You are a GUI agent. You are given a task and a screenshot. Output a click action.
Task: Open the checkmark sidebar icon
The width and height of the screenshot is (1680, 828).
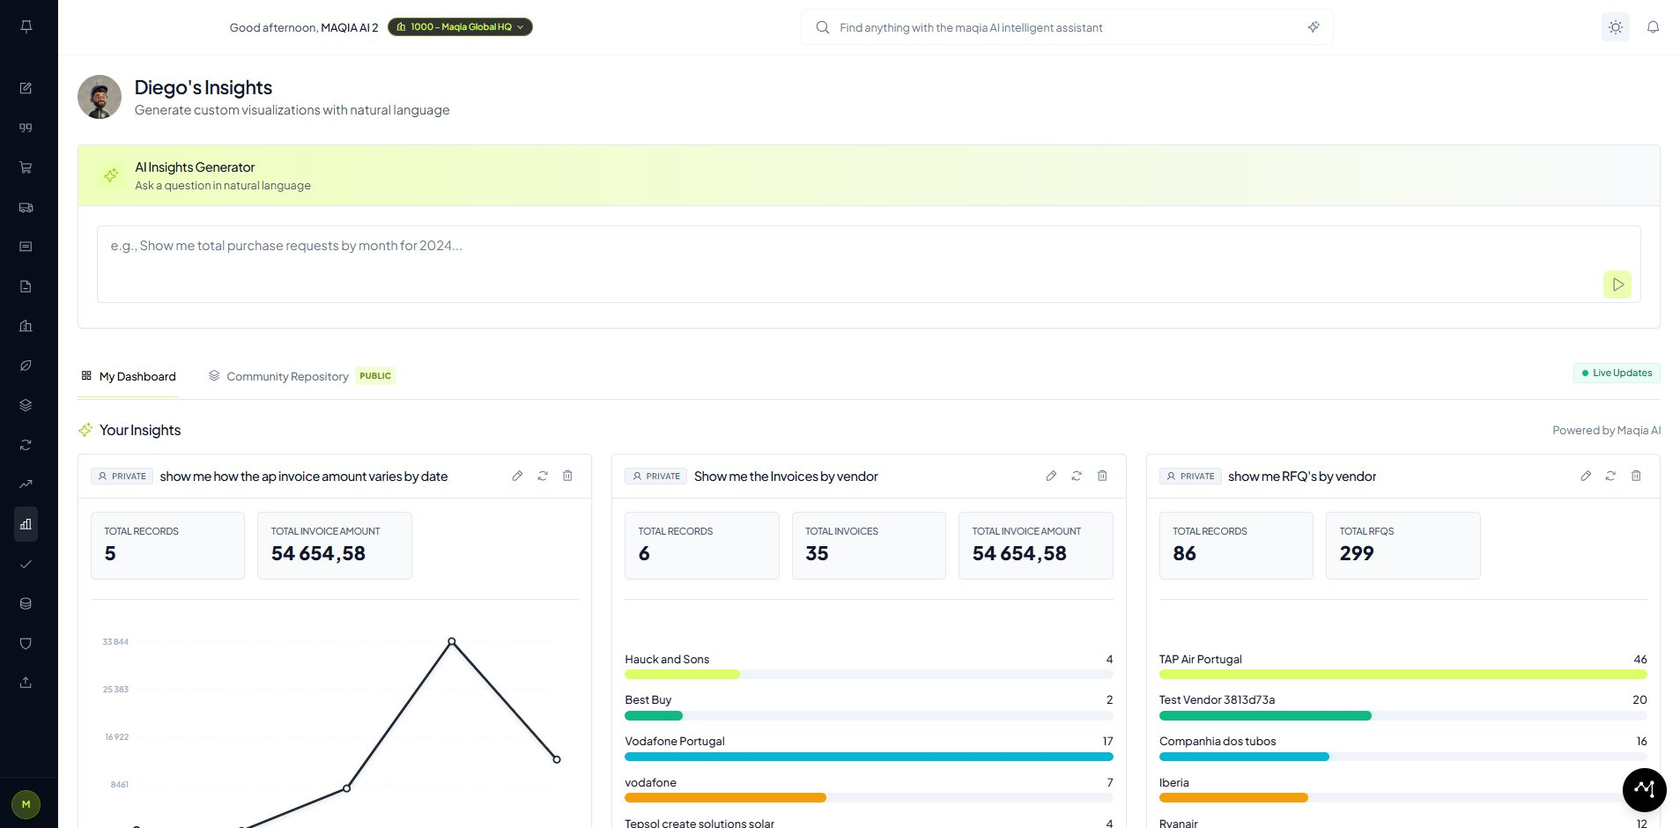[26, 564]
